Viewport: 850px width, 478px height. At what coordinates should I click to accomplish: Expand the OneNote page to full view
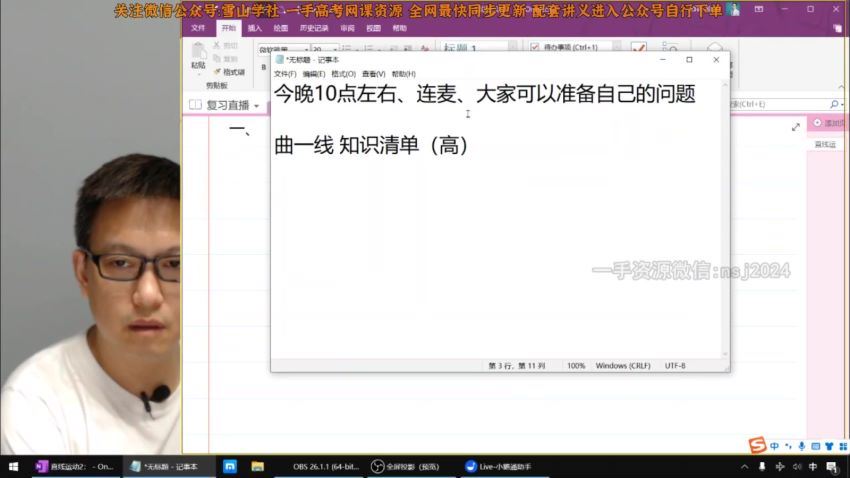(795, 127)
